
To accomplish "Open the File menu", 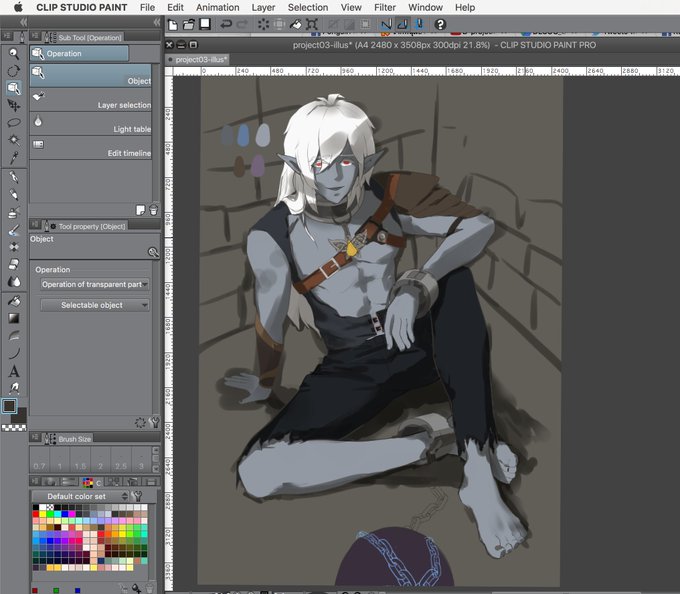I will tap(147, 7).
